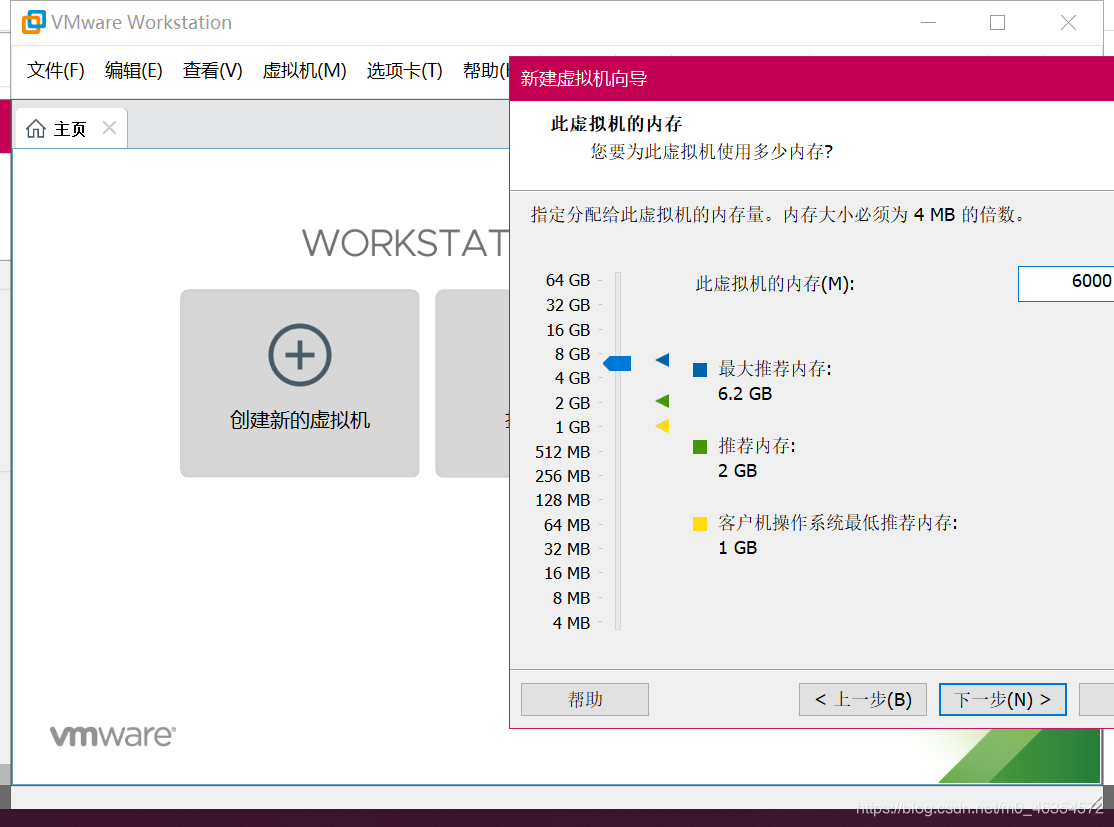This screenshot has width=1114, height=827.
Task: Click the 512 MB slider label
Action: coord(563,452)
